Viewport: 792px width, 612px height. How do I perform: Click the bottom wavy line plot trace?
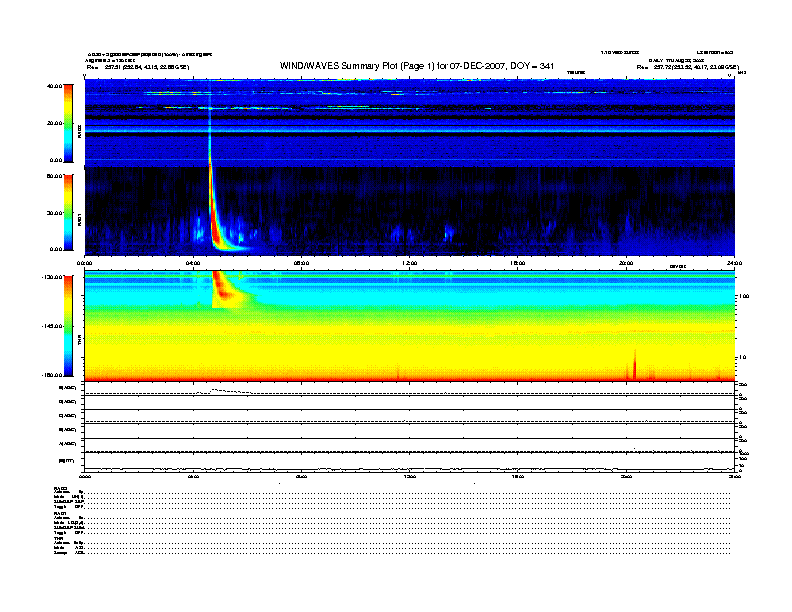409,469
